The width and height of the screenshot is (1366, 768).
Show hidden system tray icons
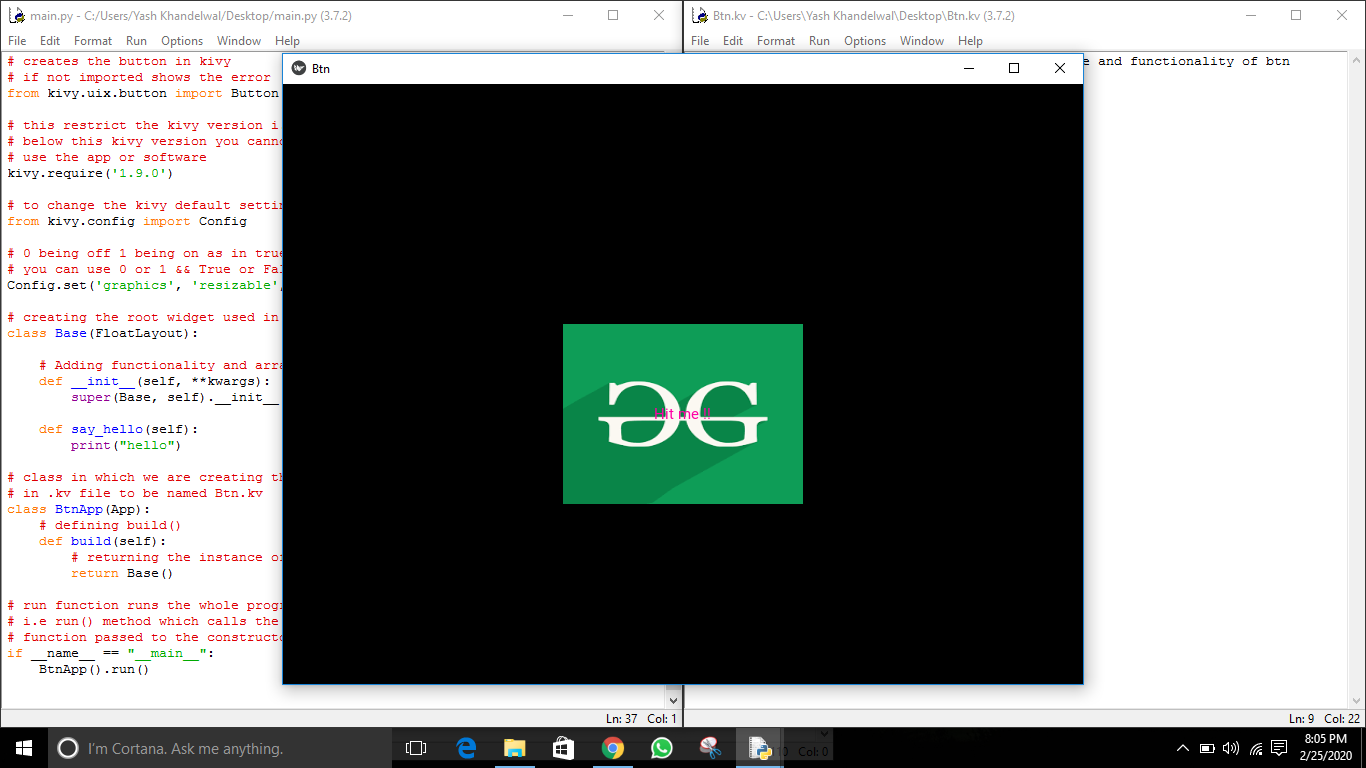coord(1183,748)
